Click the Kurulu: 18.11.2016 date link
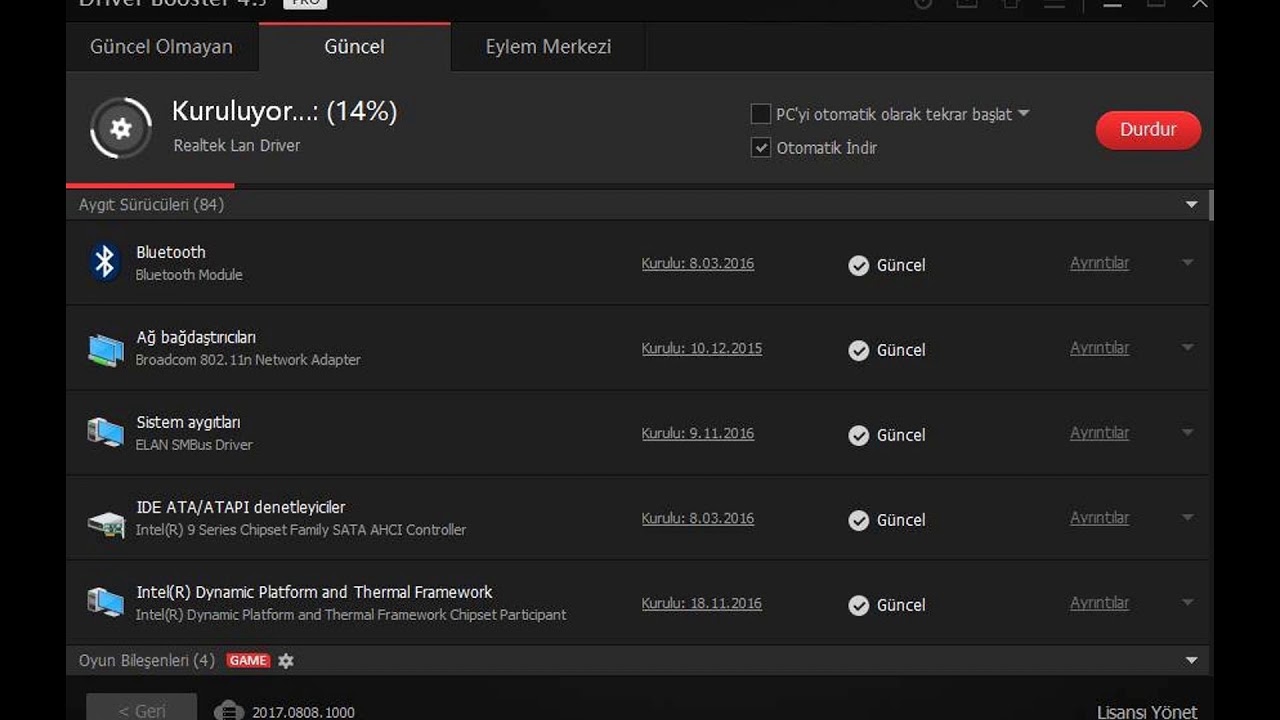This screenshot has width=1280, height=720. click(702, 604)
